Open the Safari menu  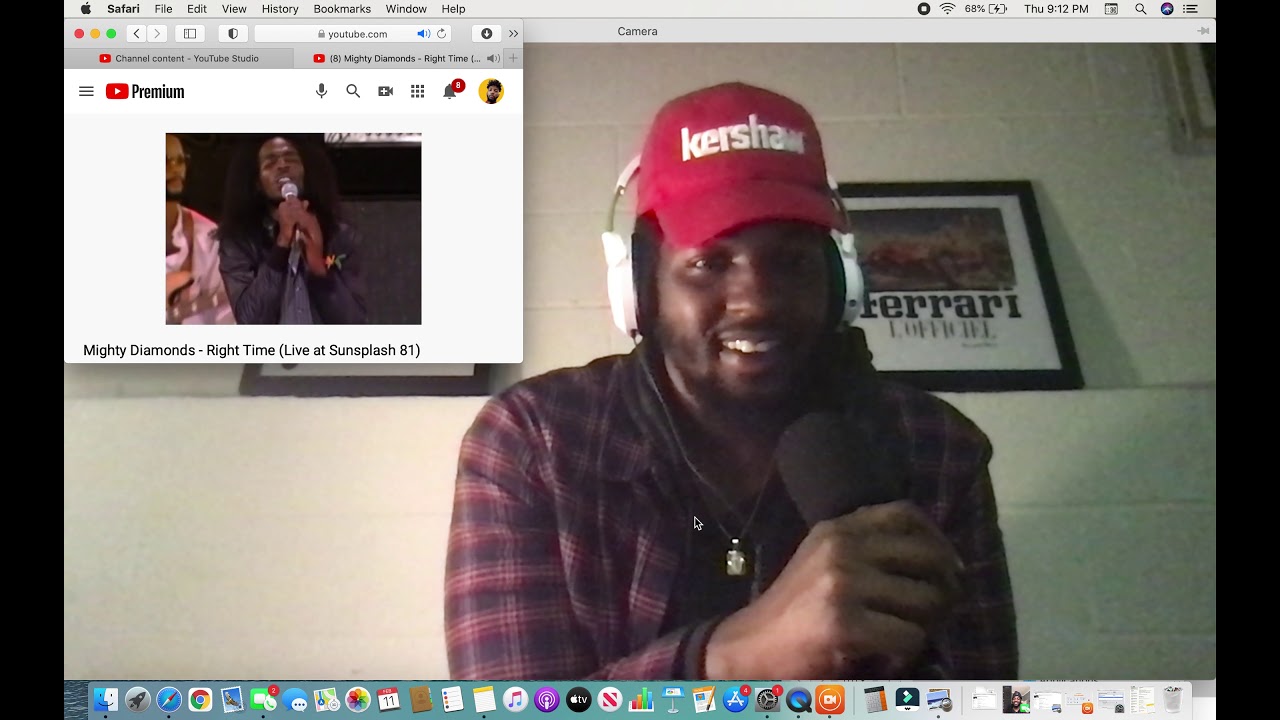[x=123, y=9]
